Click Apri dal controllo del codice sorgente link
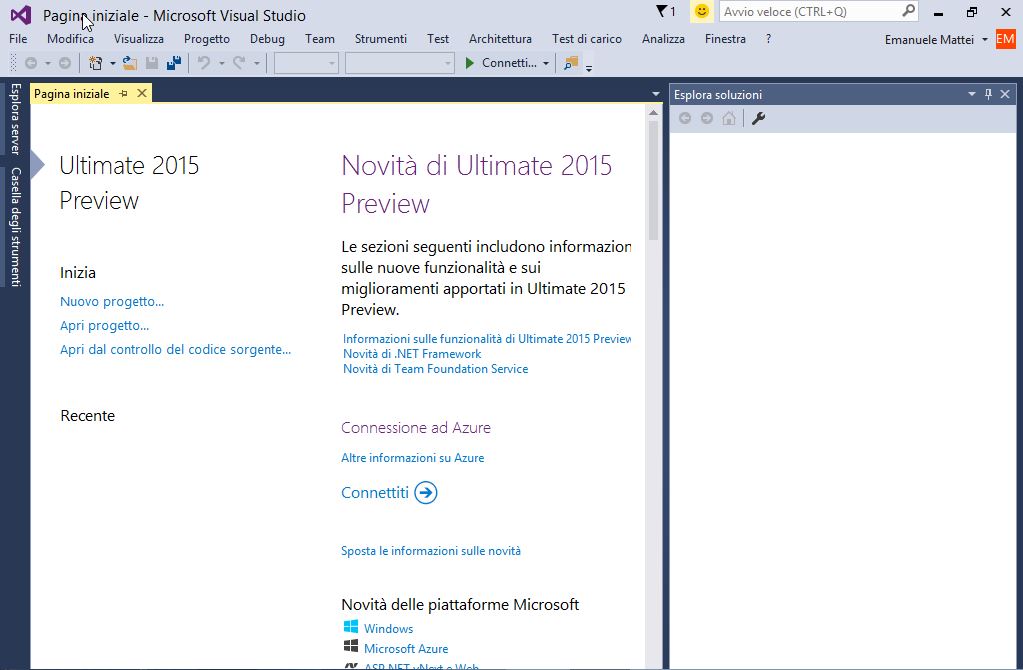1023x670 pixels. point(176,350)
